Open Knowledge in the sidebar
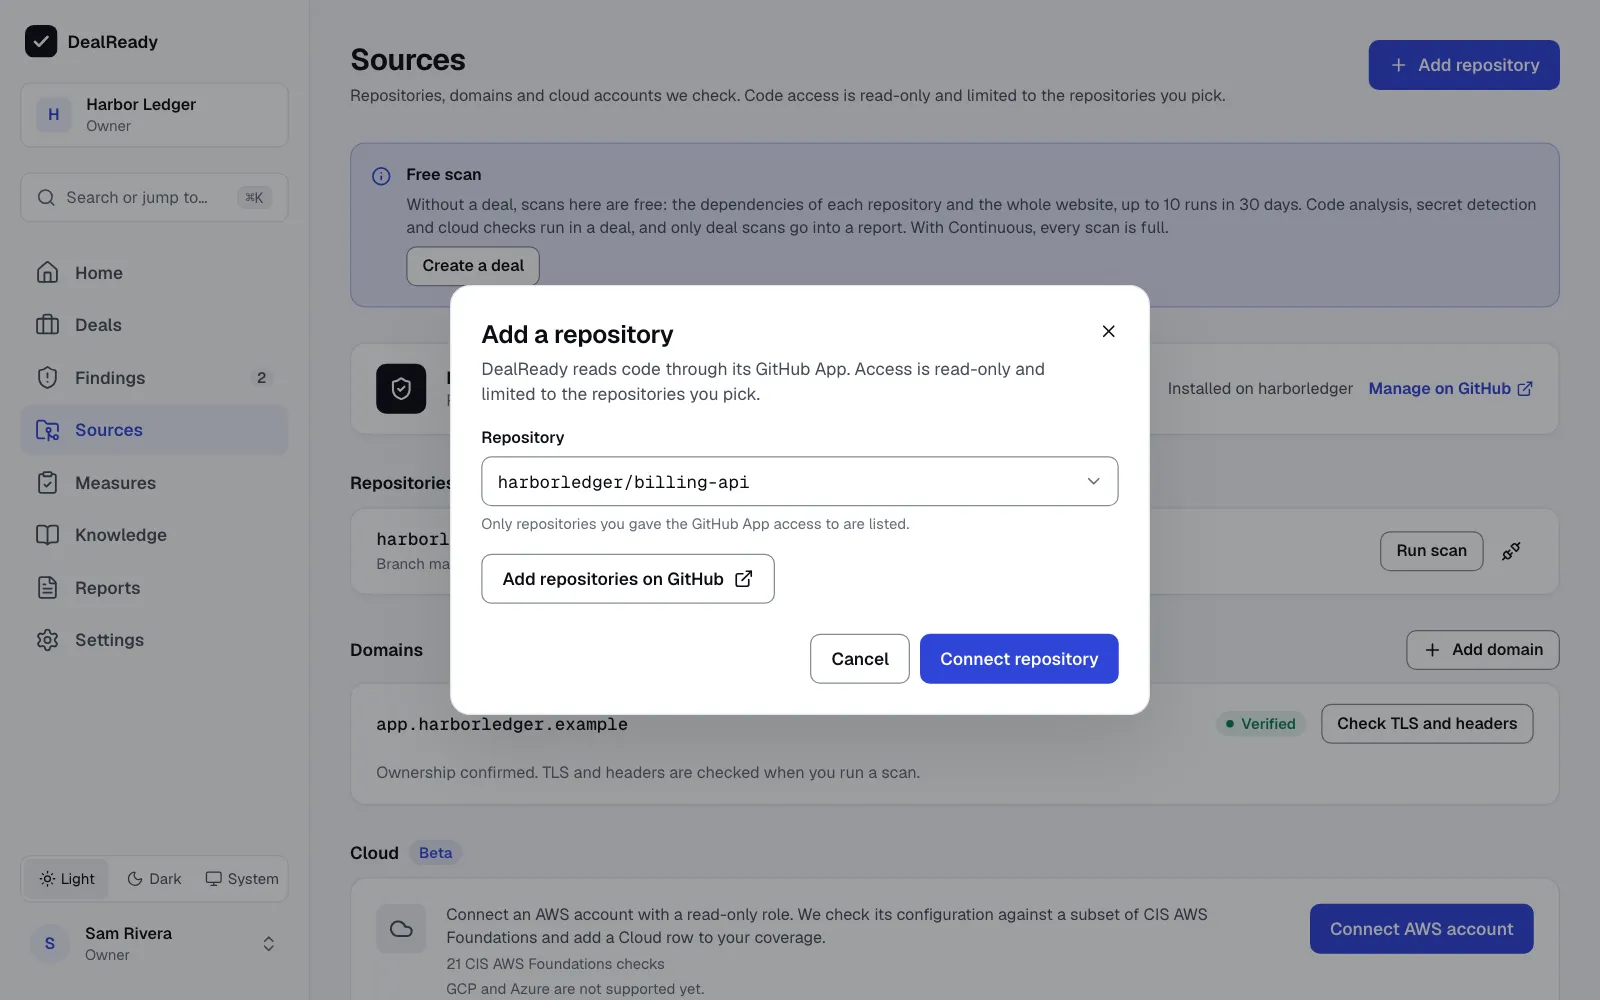This screenshot has height=1000, width=1600. click(x=154, y=535)
